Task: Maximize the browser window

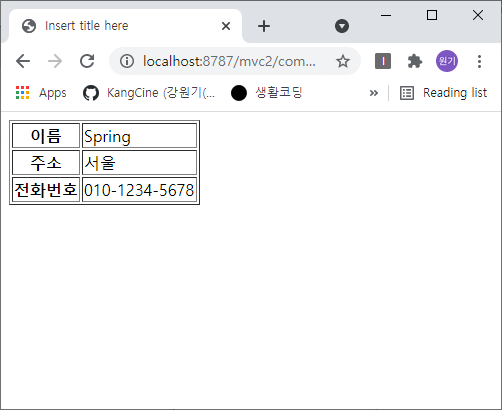Action: [x=432, y=15]
